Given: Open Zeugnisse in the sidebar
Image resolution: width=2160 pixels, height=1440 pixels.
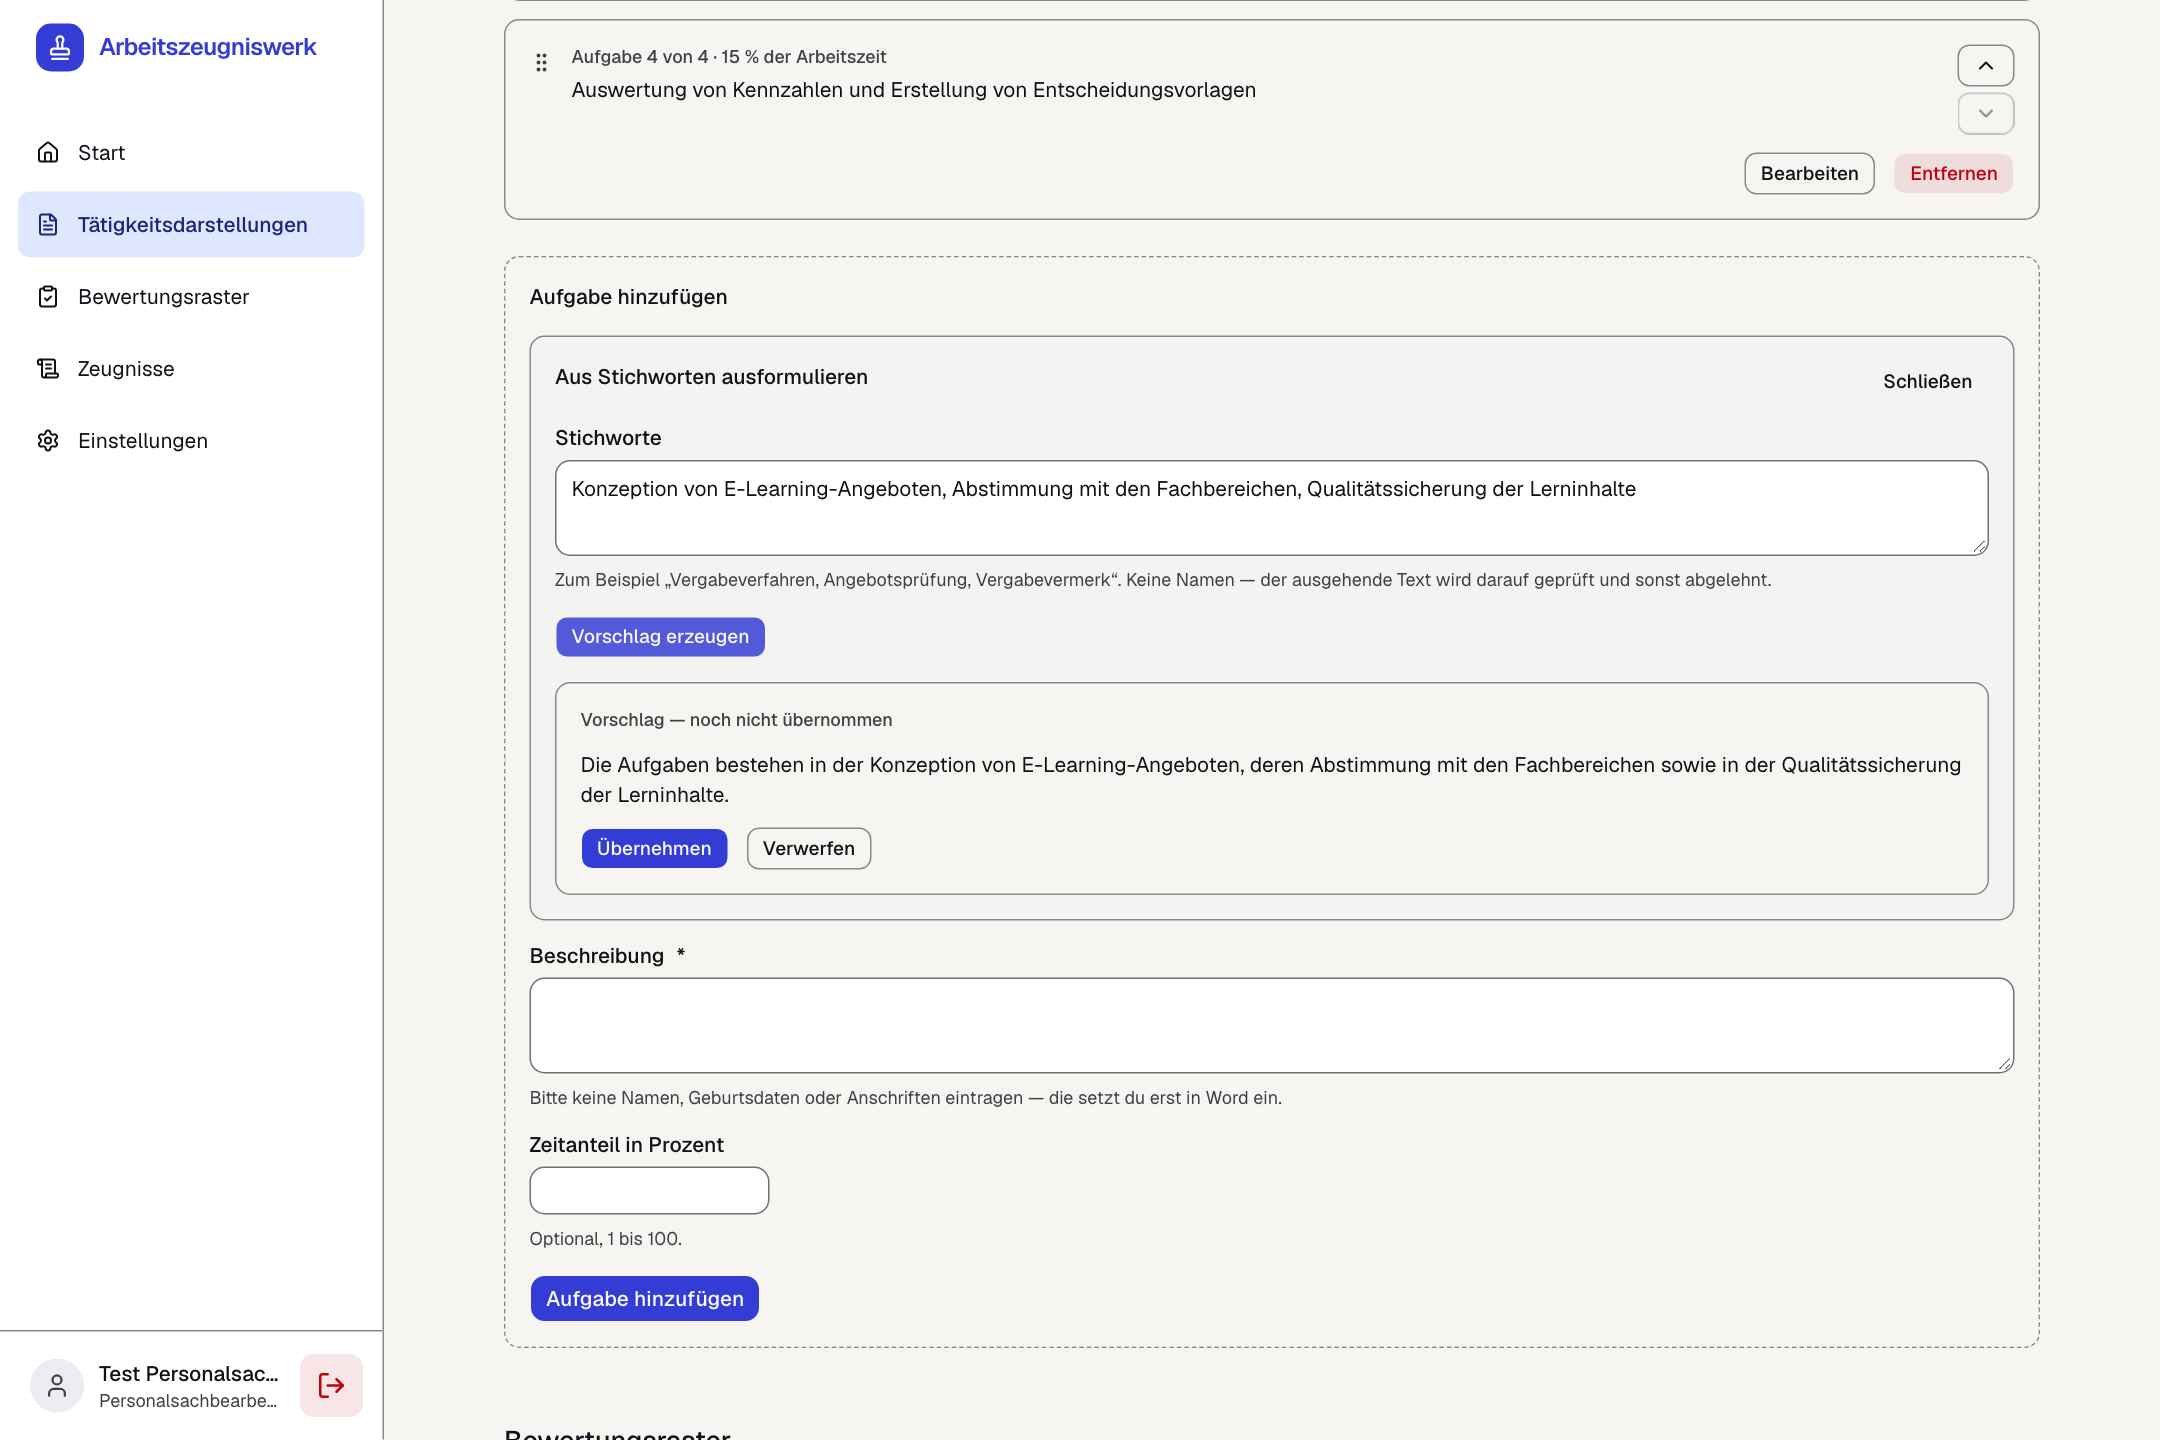Looking at the screenshot, I should click(191, 368).
